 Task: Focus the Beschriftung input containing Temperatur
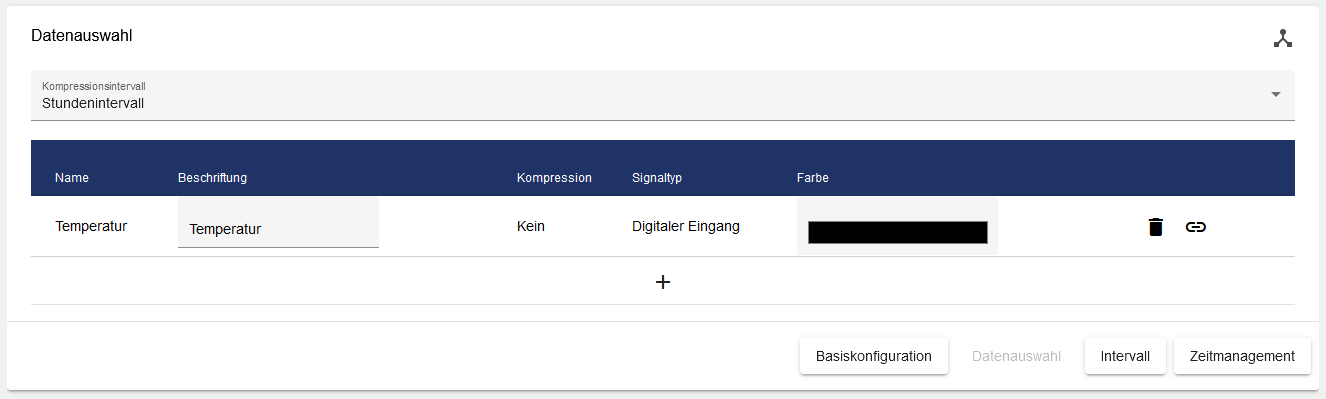pyautogui.click(x=278, y=223)
